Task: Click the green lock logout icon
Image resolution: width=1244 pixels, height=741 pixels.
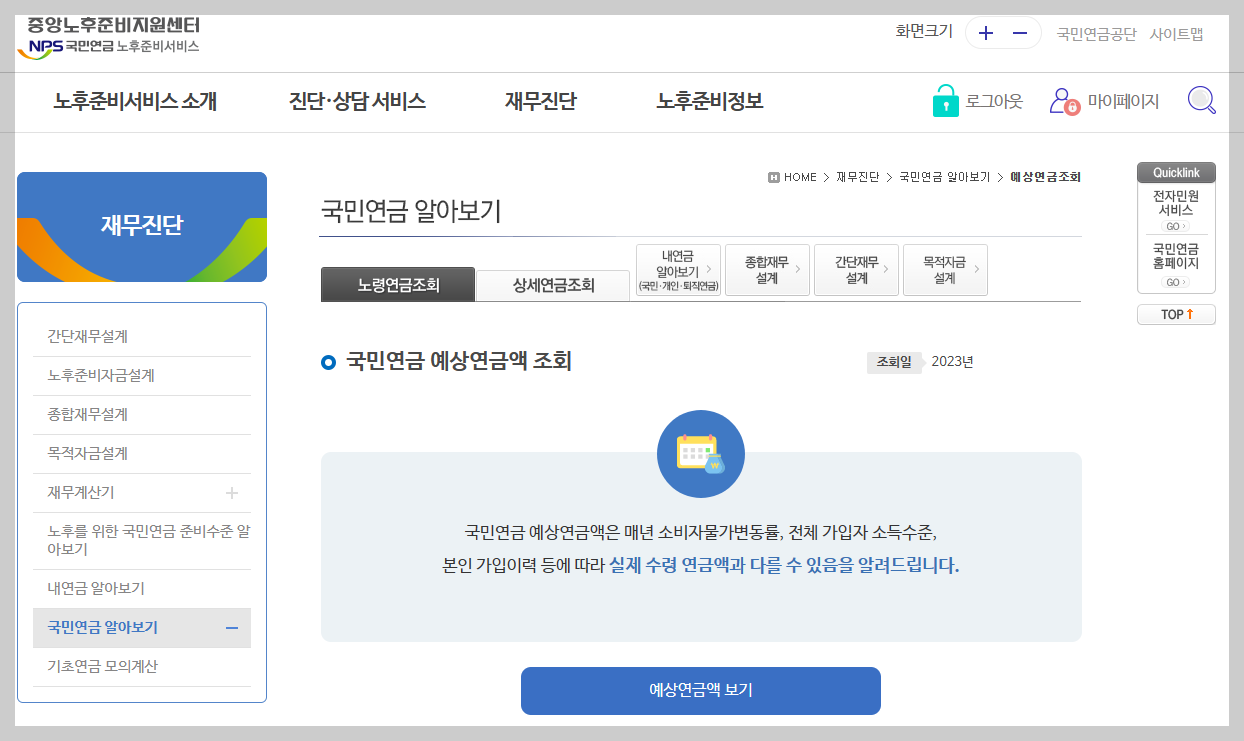Action: click(946, 100)
